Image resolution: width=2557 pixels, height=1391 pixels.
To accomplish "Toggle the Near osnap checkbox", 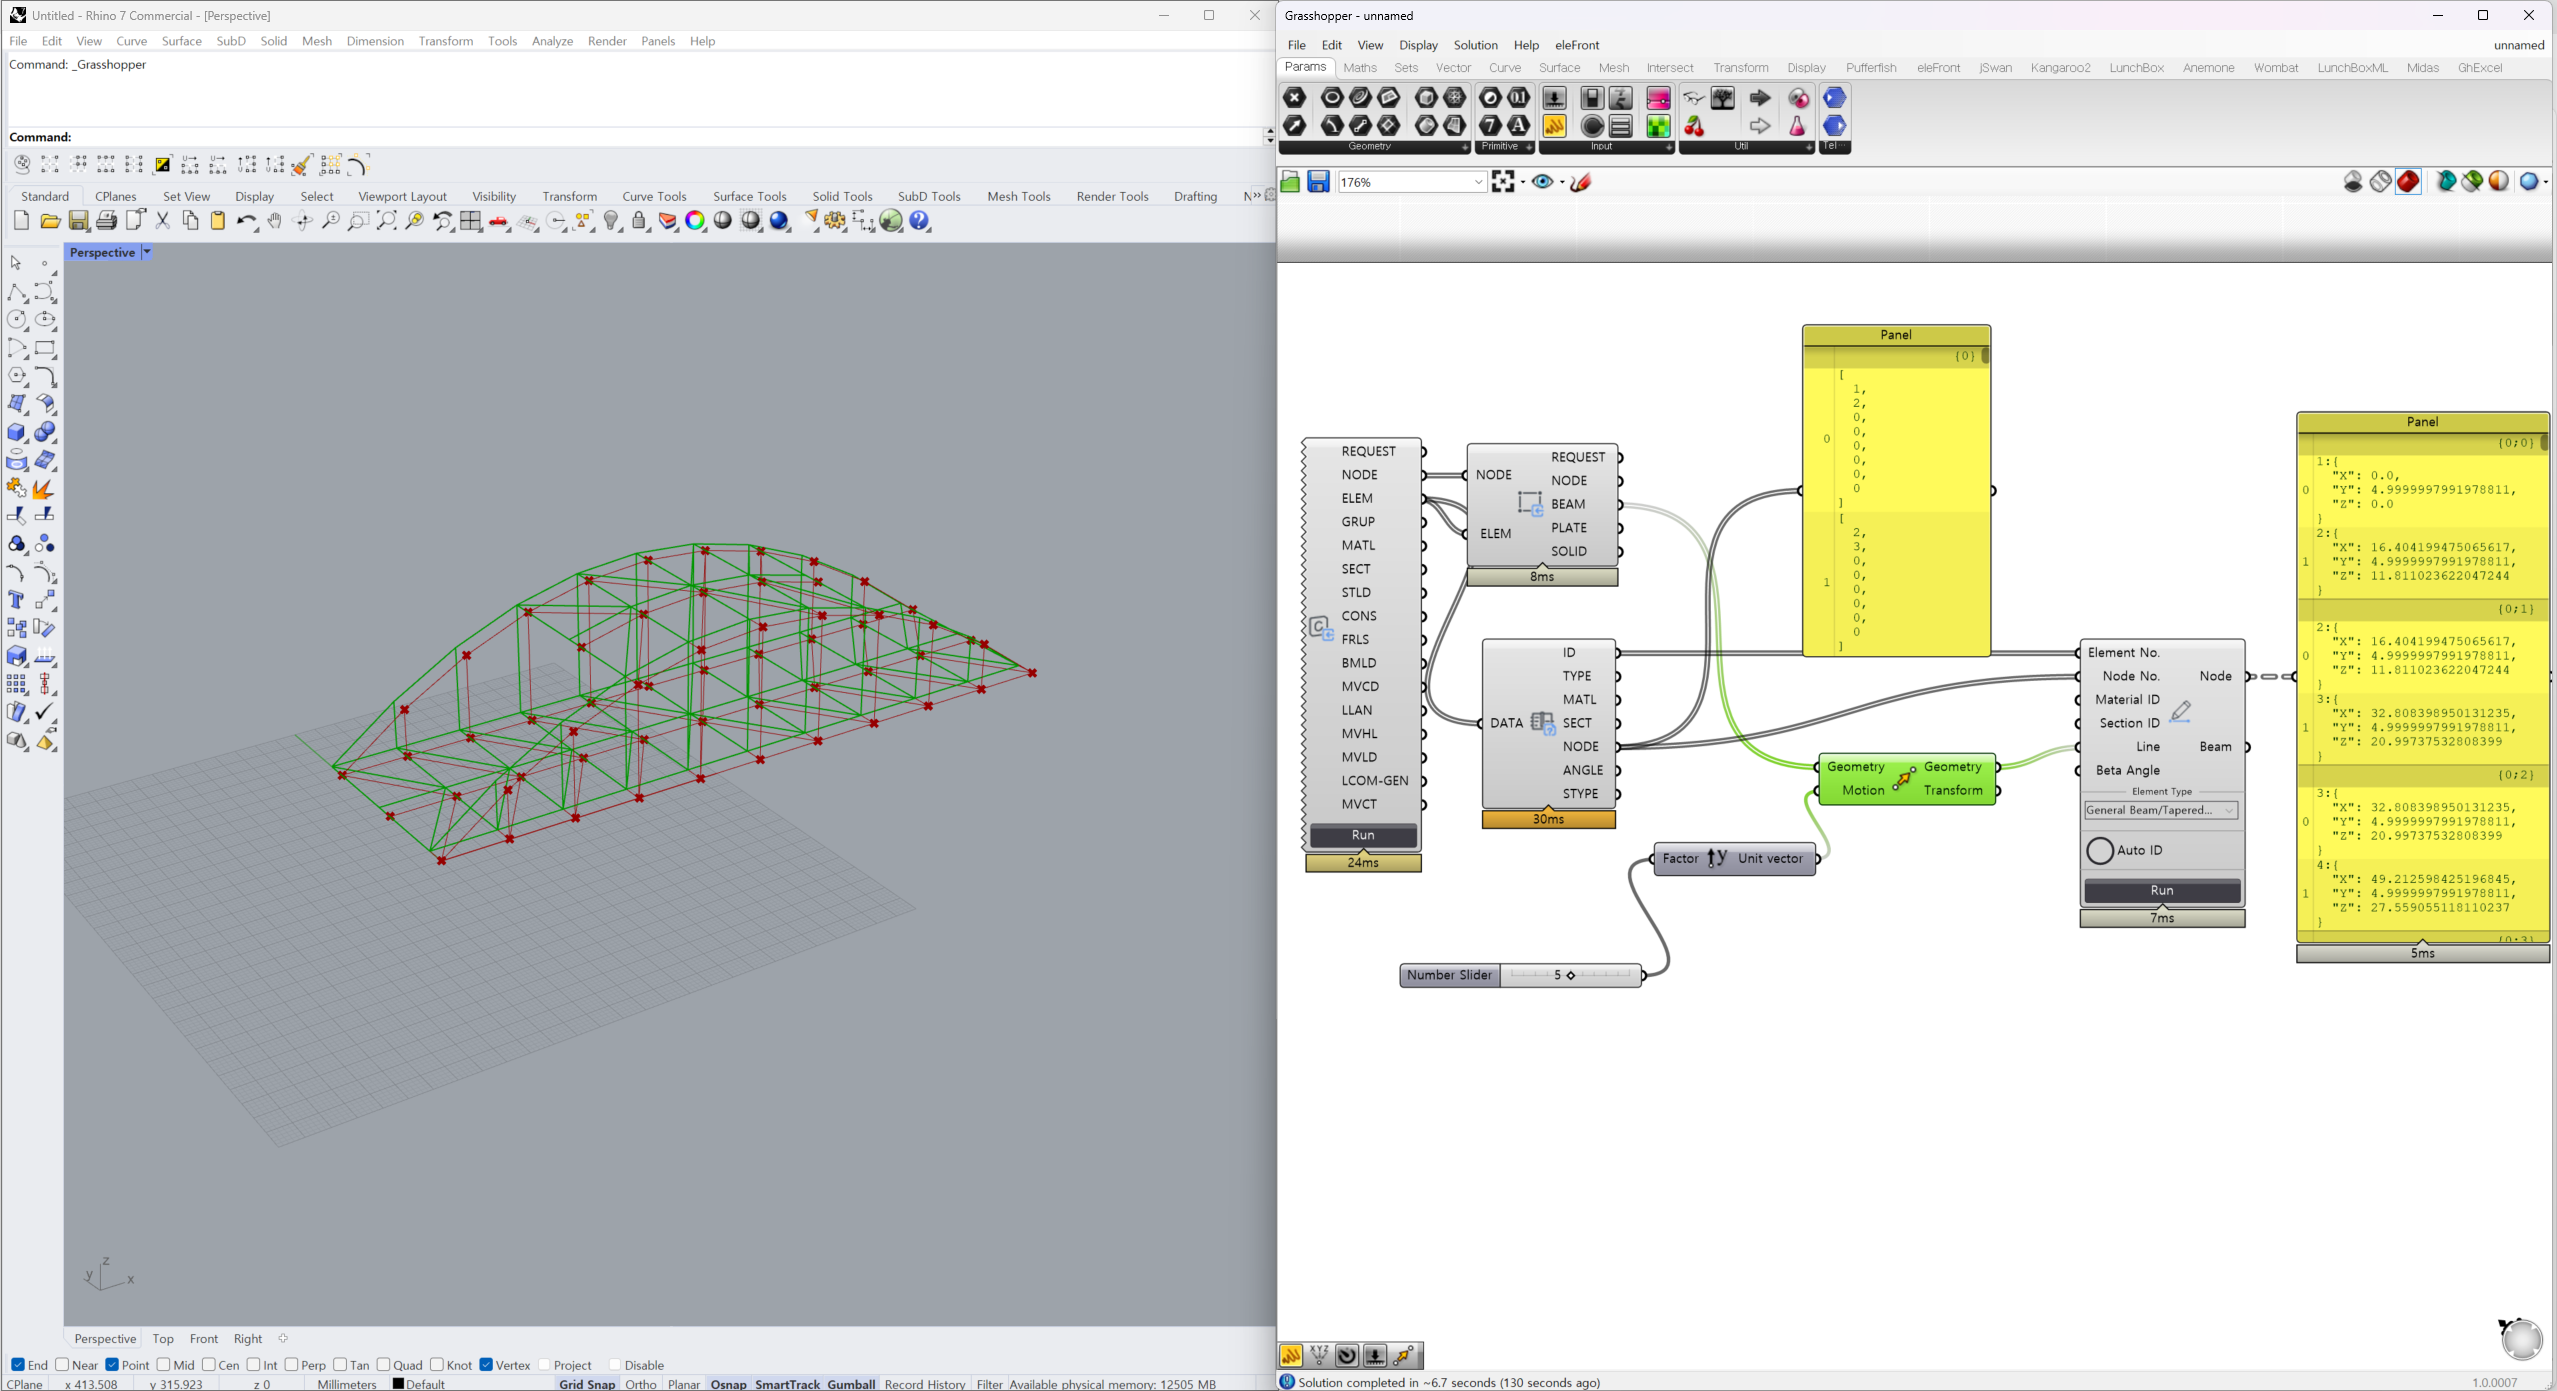I will pos(62,1365).
